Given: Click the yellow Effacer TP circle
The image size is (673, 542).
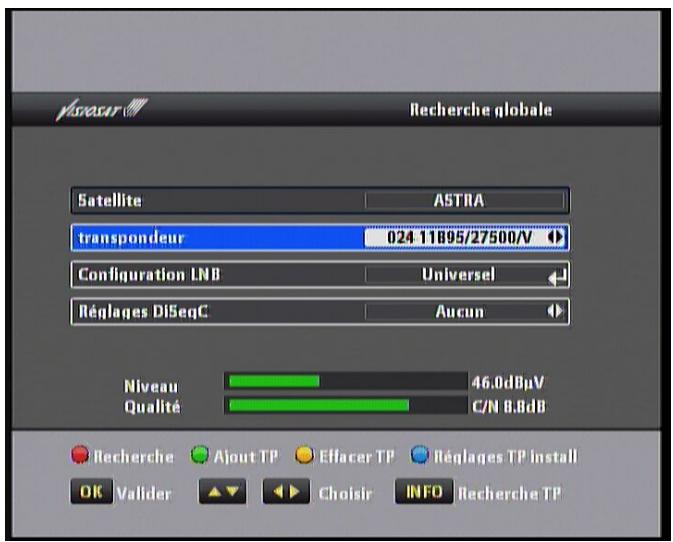Looking at the screenshot, I should pyautogui.click(x=304, y=455).
